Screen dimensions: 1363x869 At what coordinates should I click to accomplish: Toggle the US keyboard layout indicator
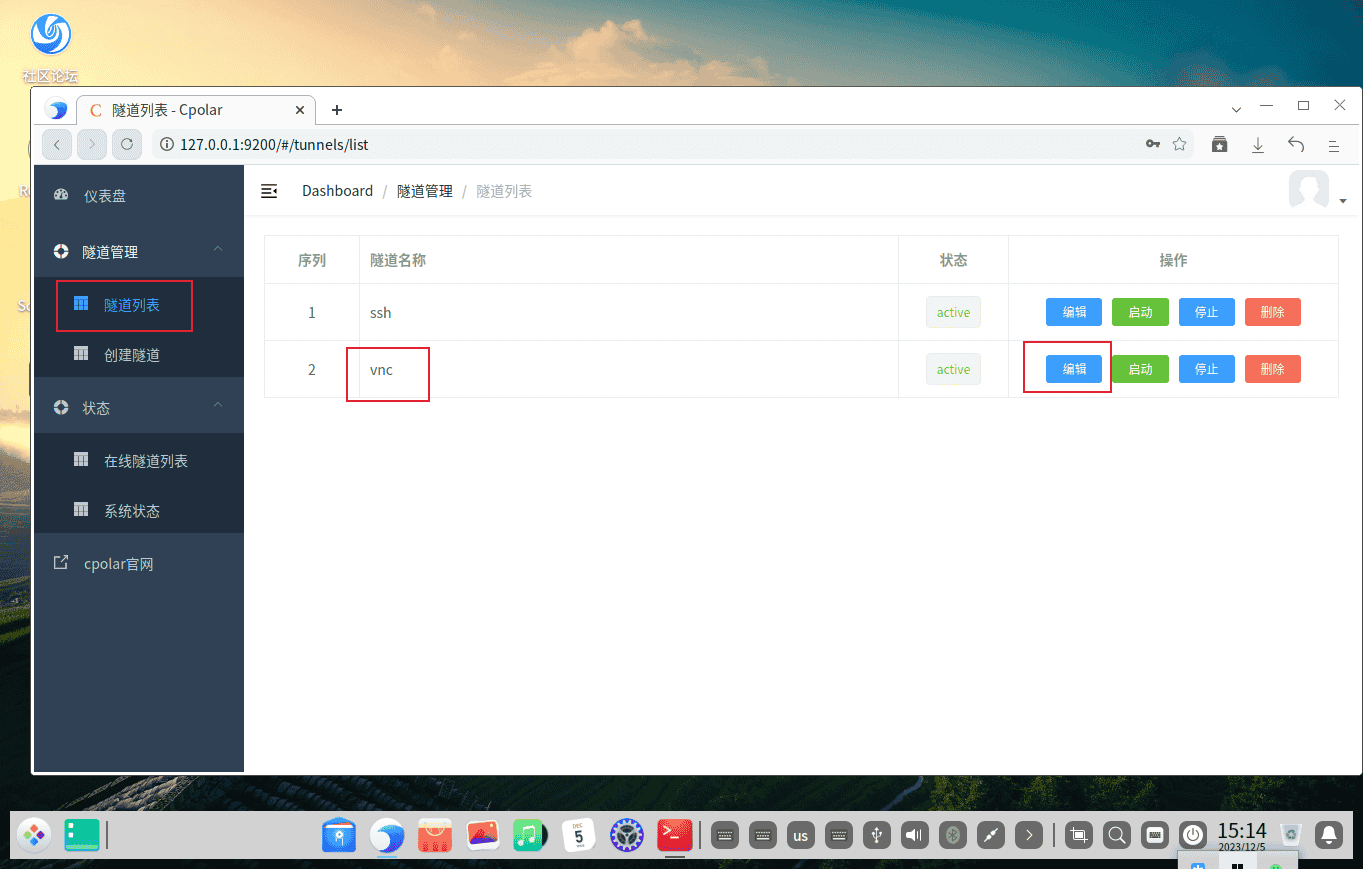pos(800,835)
